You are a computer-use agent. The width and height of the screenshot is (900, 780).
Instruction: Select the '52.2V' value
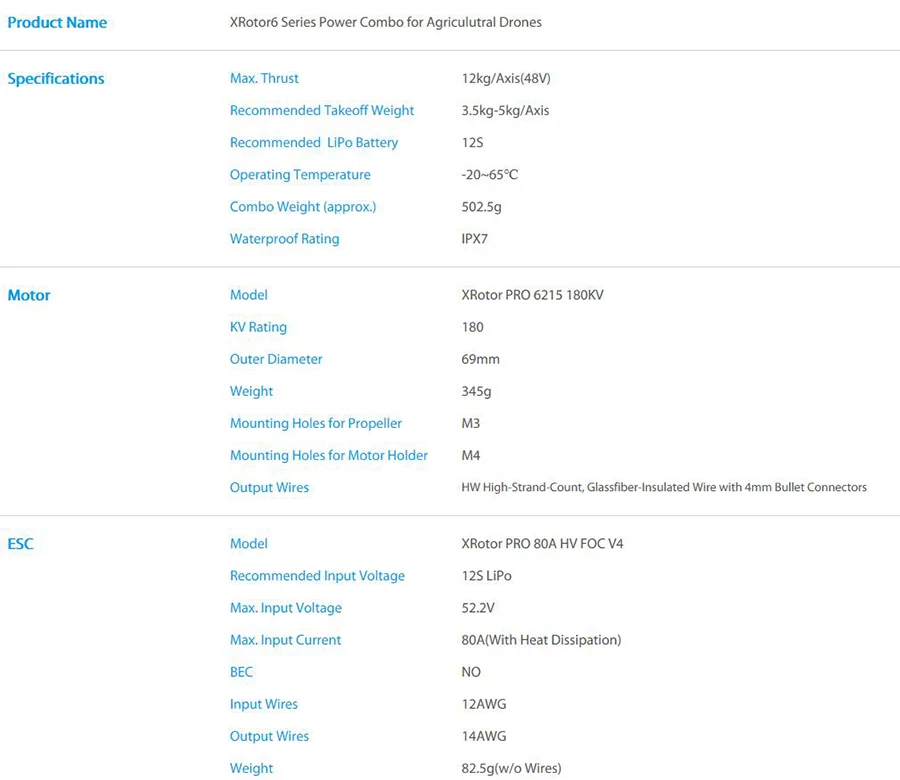click(x=478, y=608)
